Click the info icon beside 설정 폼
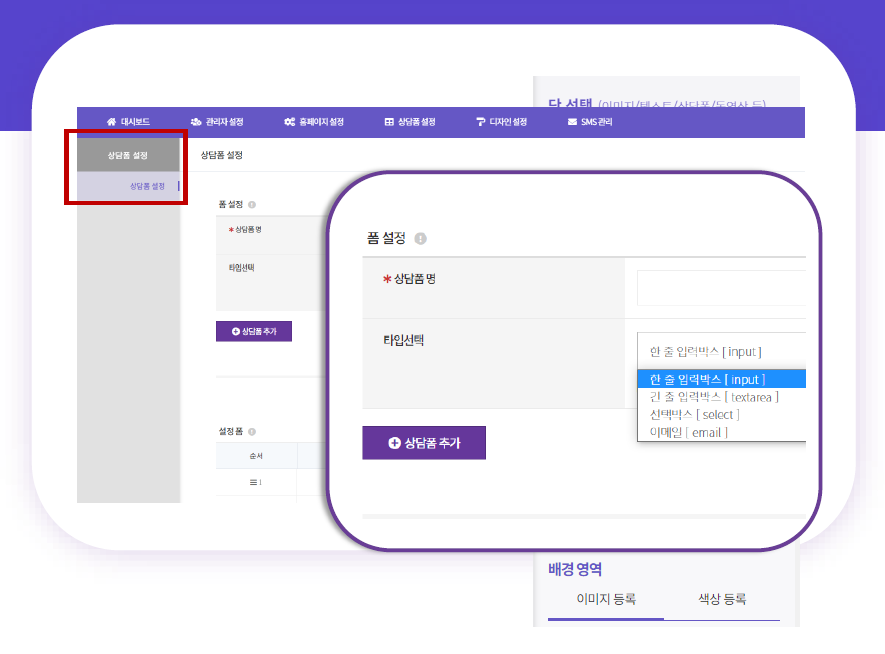885x654 pixels. pyautogui.click(x=252, y=432)
